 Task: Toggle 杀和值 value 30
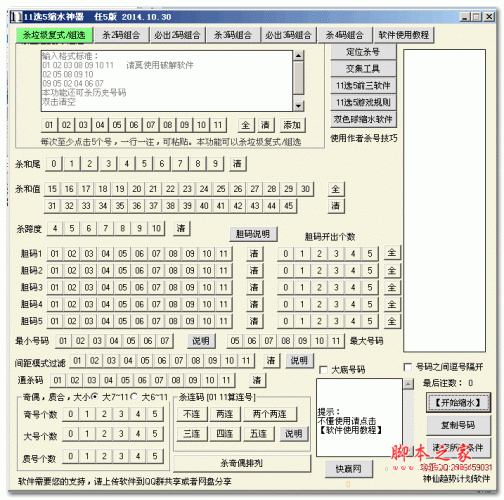(305, 189)
